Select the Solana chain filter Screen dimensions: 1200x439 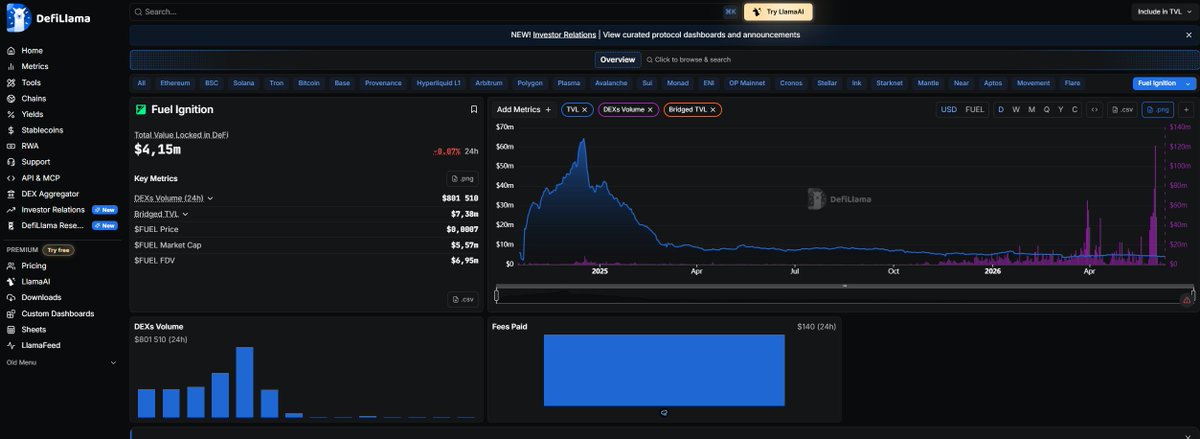point(244,83)
